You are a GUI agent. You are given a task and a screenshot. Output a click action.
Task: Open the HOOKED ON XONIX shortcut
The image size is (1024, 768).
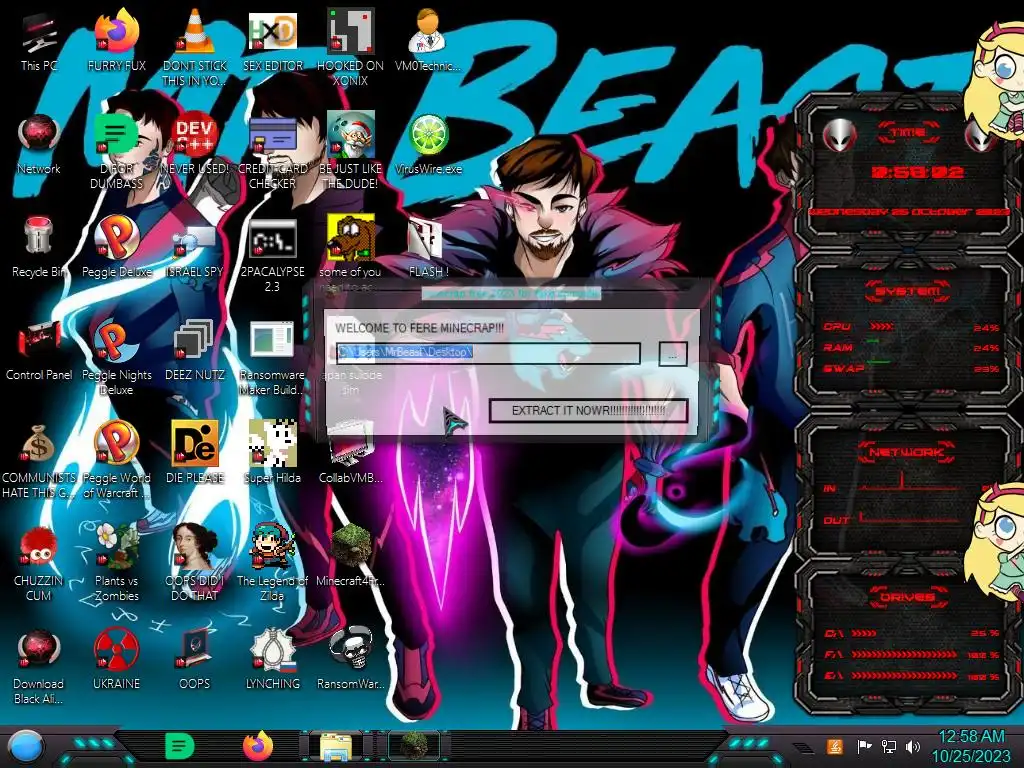pyautogui.click(x=350, y=31)
